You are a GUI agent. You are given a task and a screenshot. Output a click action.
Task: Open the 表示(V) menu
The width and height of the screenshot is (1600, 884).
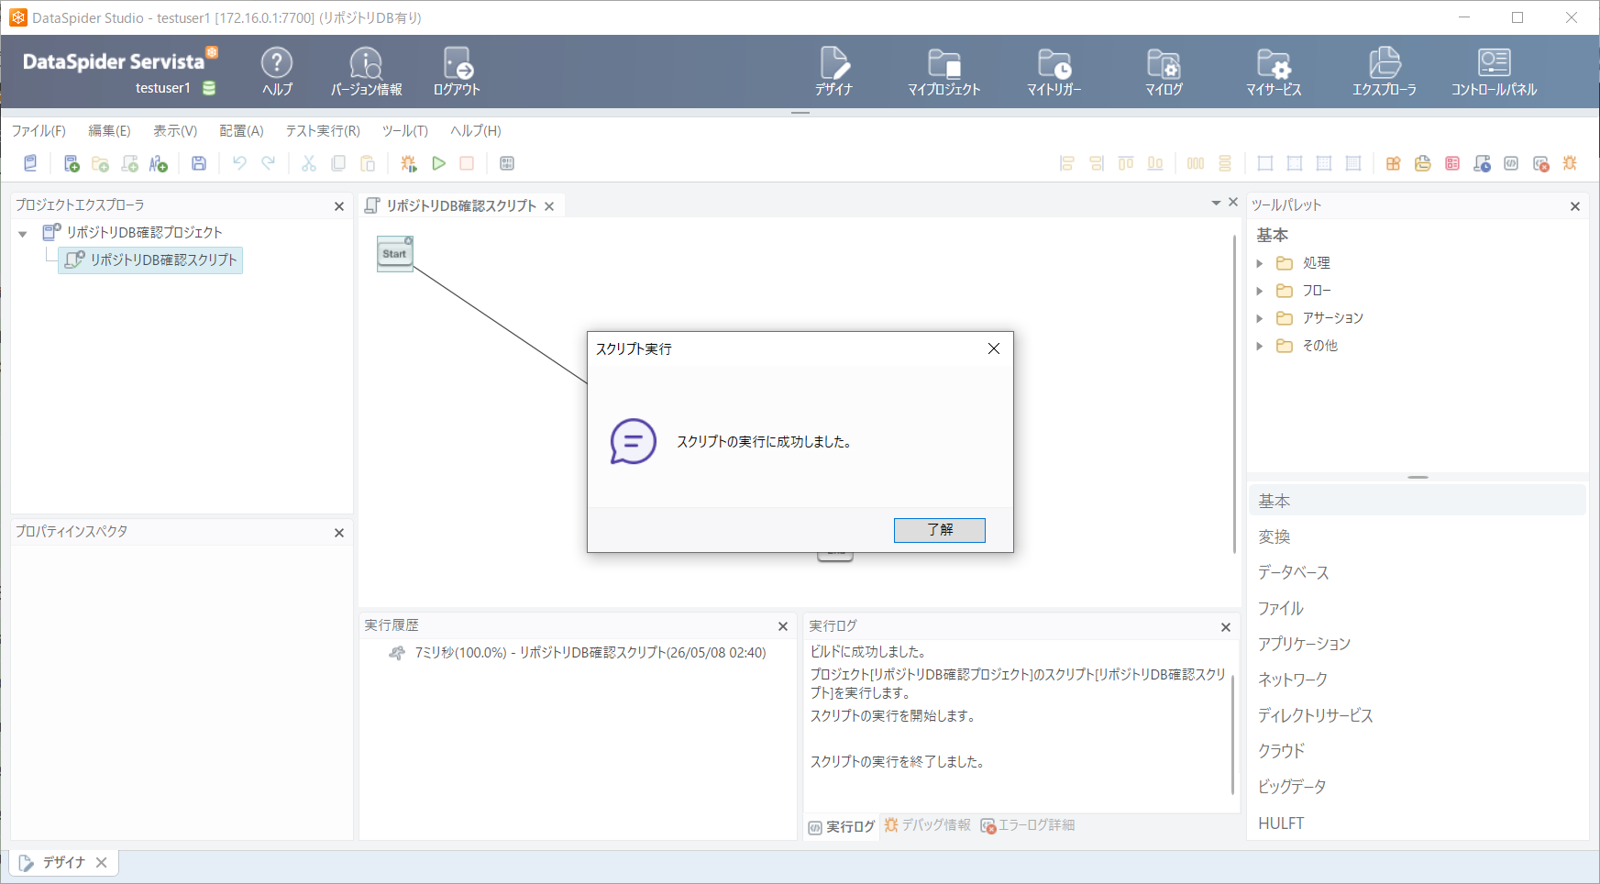(x=175, y=131)
